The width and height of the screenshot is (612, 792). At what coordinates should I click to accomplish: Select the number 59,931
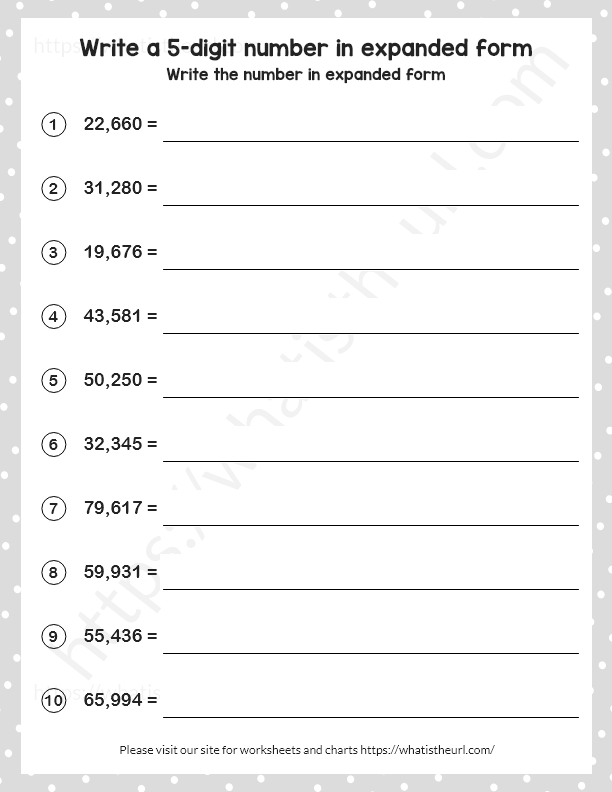click(114, 572)
